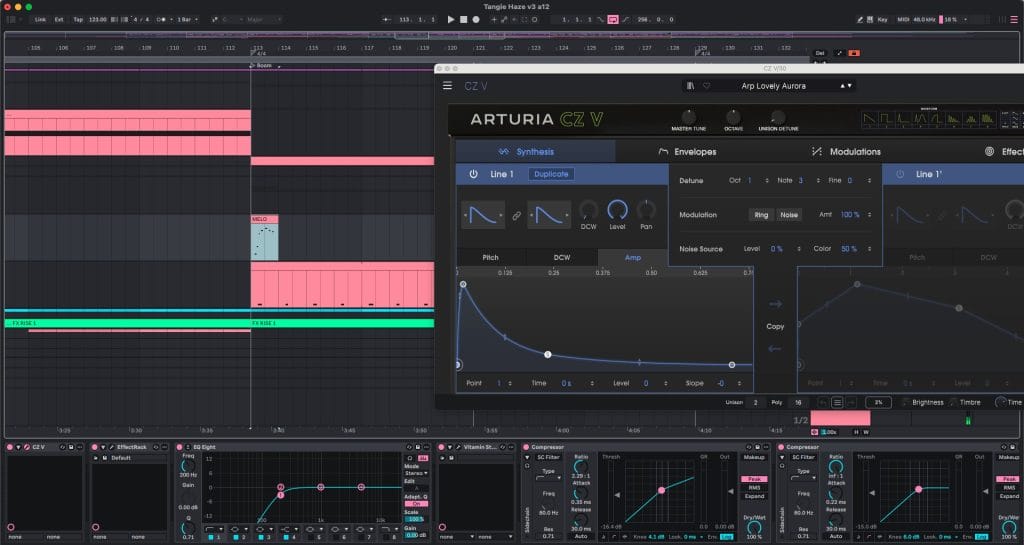The height and width of the screenshot is (545, 1024).
Task: Open EQ Eight Mode Stereo dropdown
Action: click(416, 473)
